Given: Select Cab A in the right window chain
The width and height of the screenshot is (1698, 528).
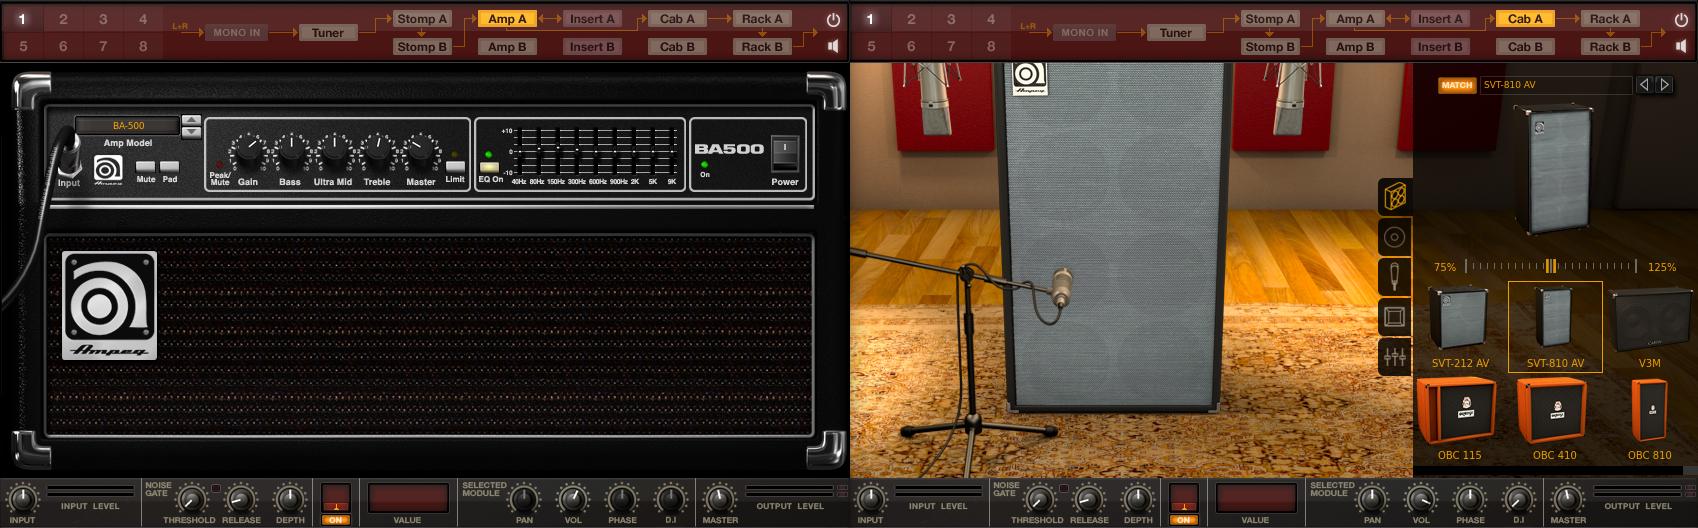Looking at the screenshot, I should [1525, 19].
